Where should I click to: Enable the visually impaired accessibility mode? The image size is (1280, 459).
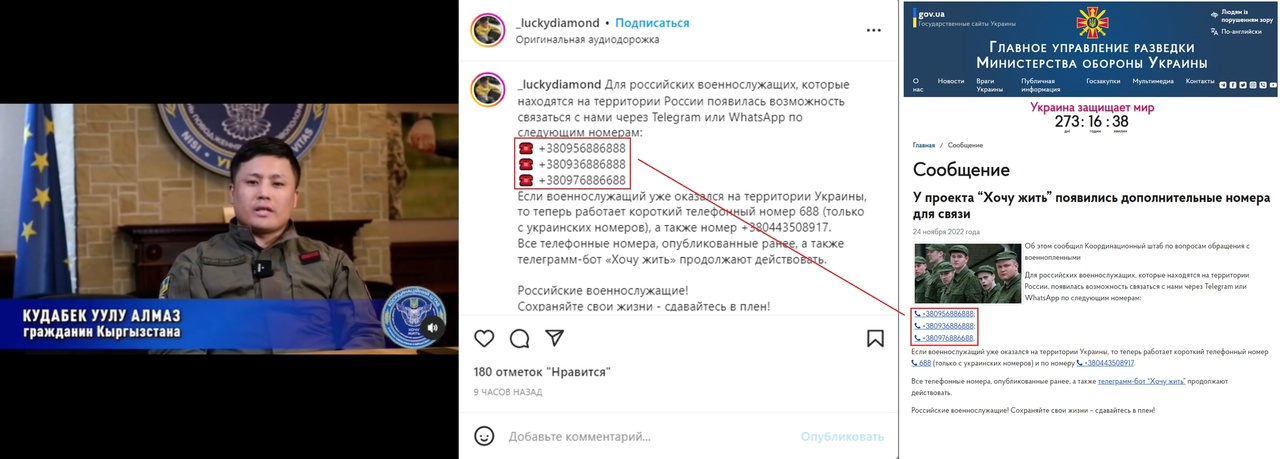click(x=1242, y=16)
